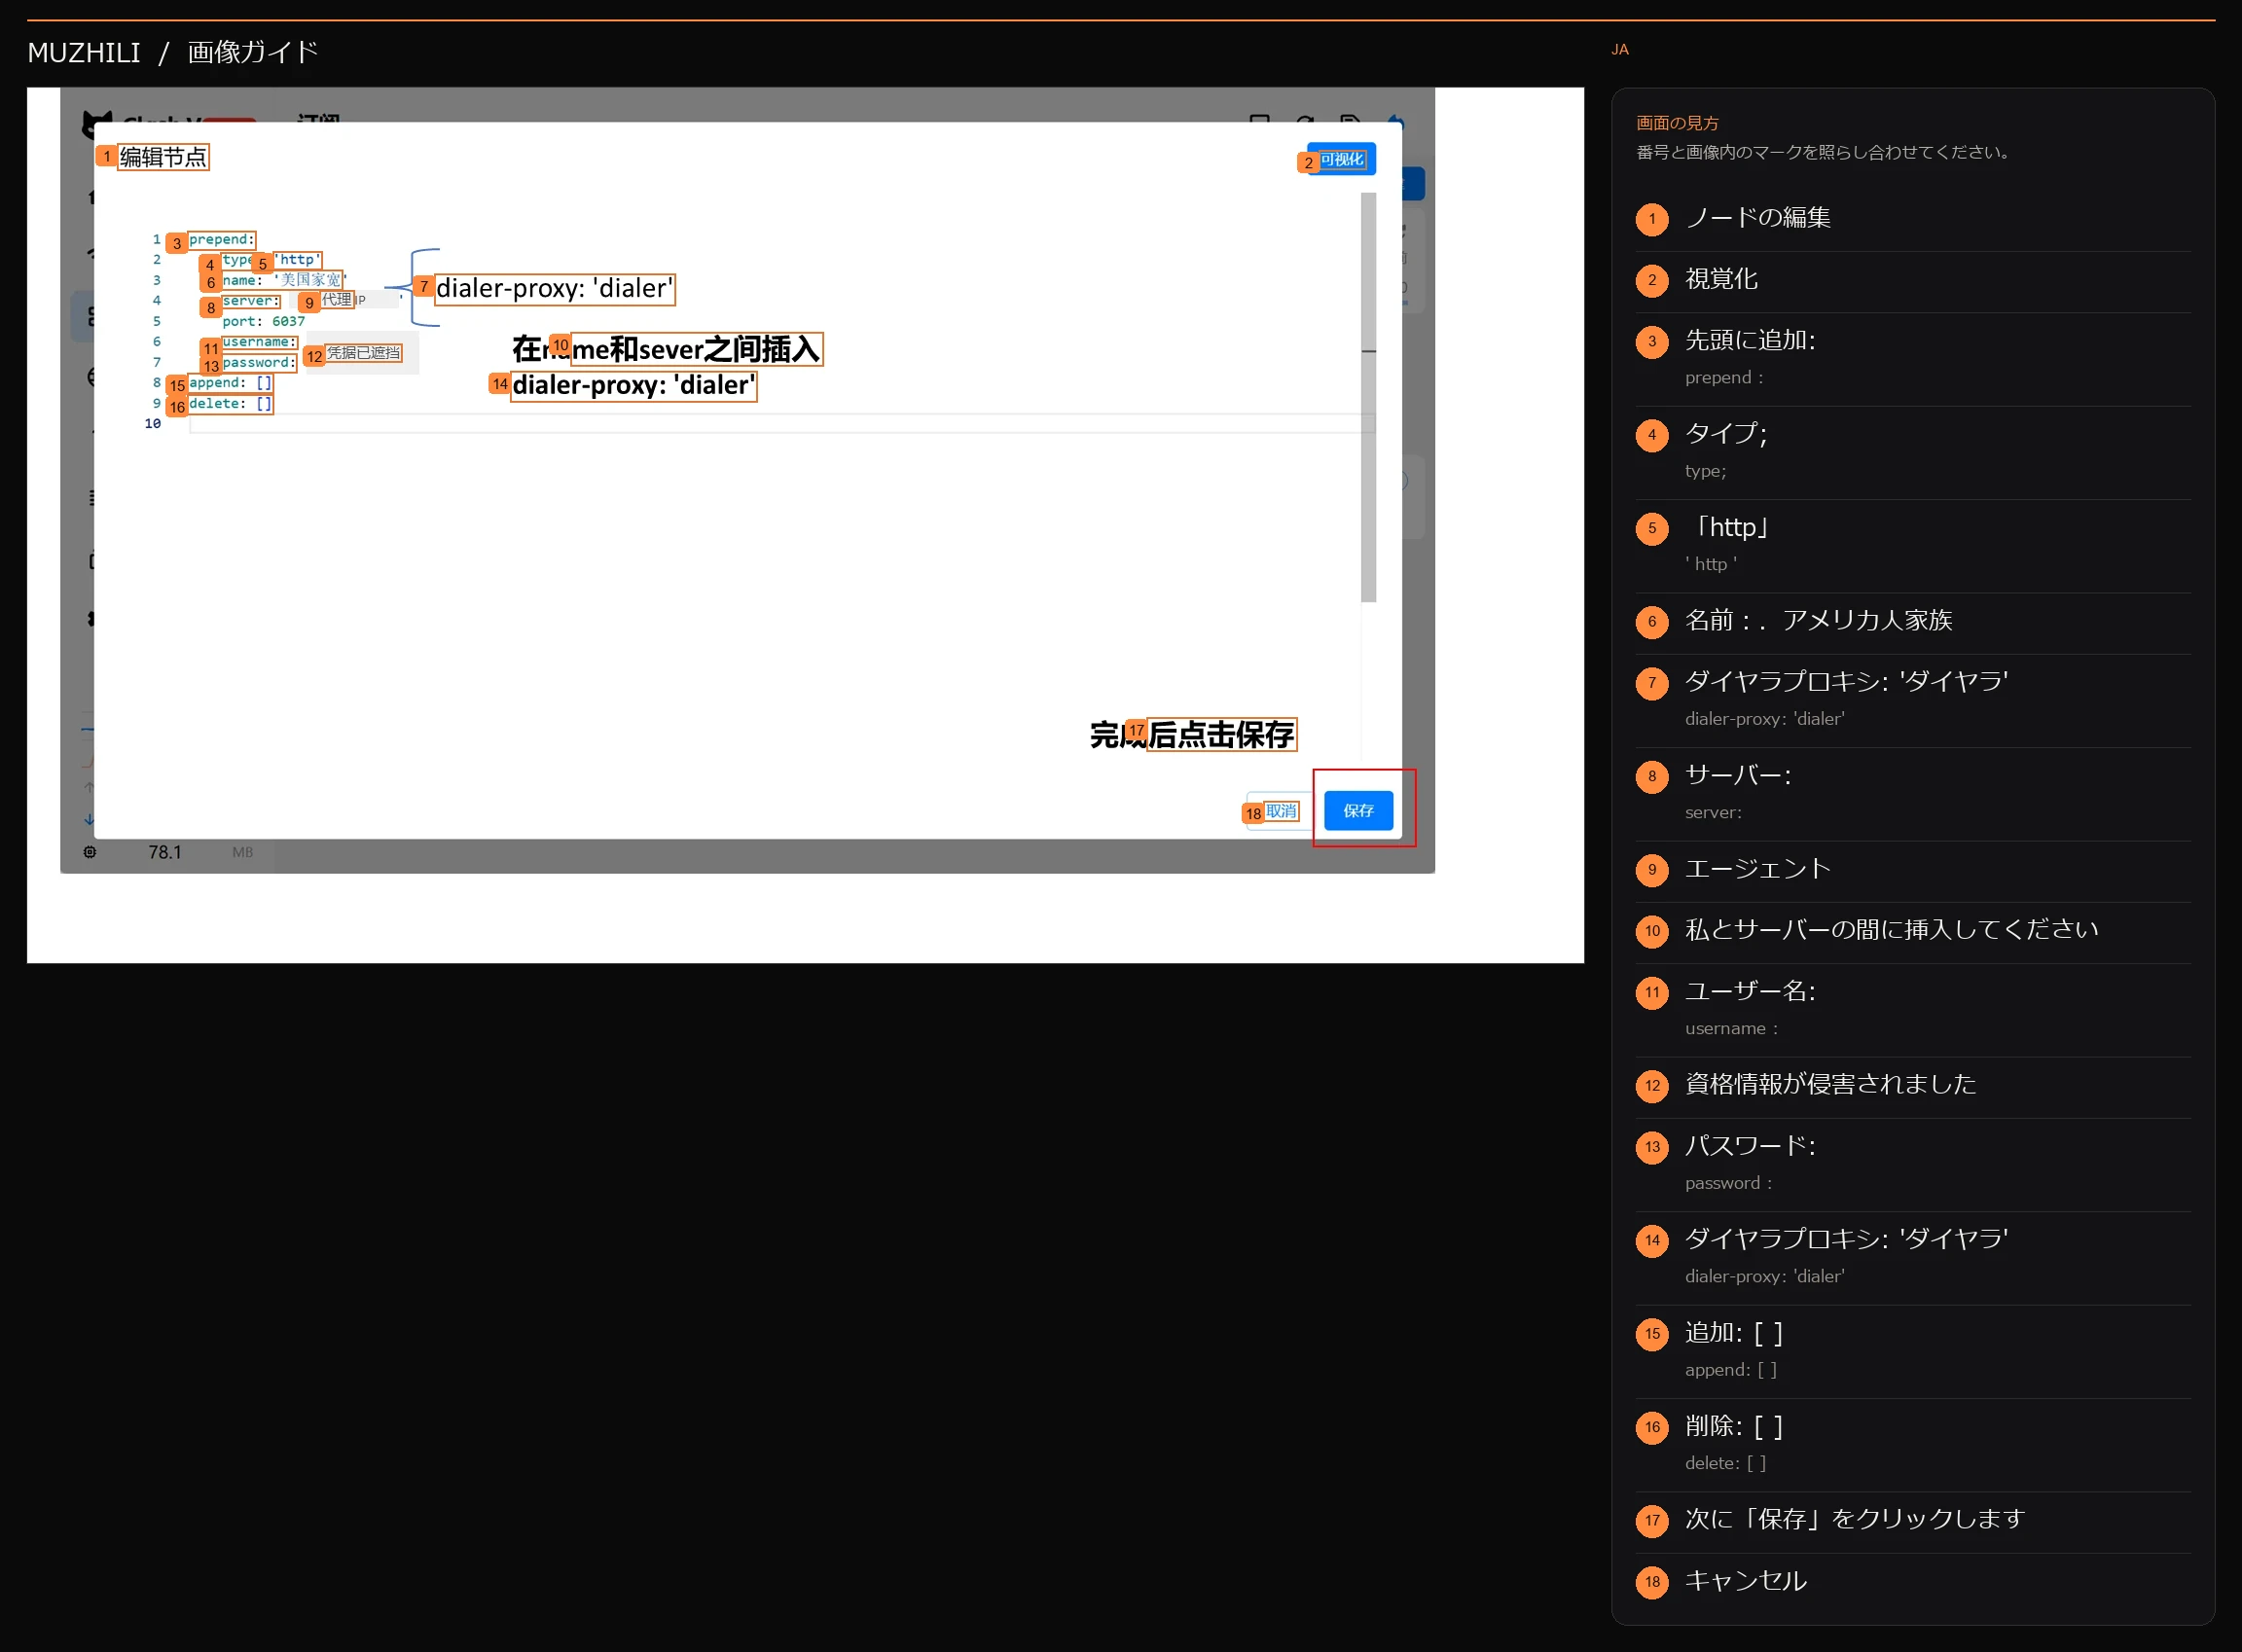2242x1652 pixels.
Task: Click the 取消 button in the guide image
Action: pyautogui.click(x=1281, y=811)
